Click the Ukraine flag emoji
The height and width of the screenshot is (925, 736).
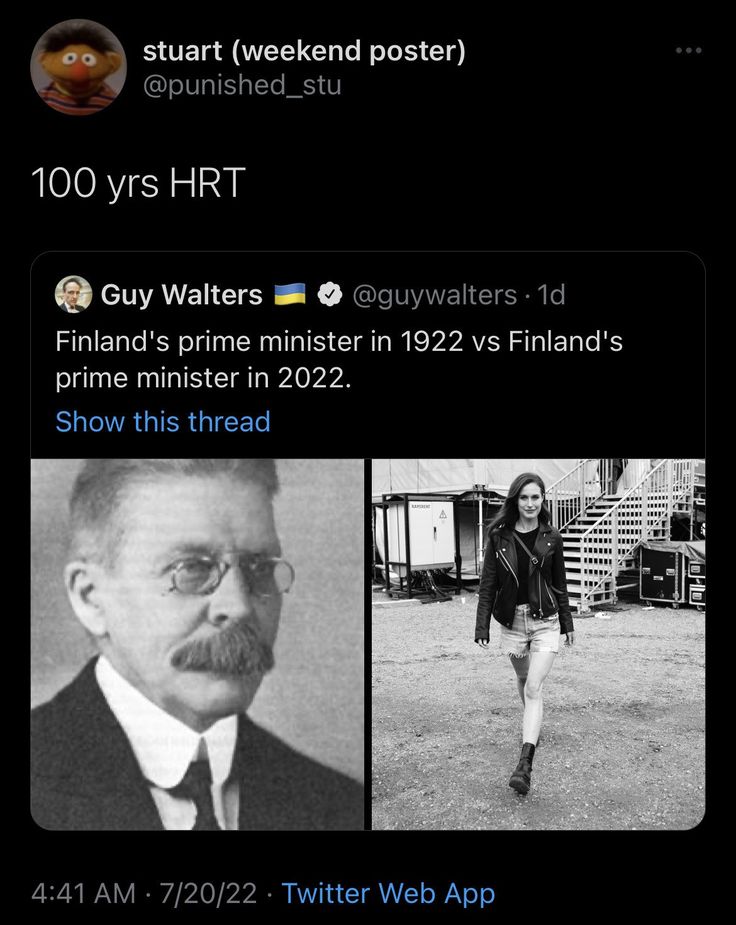pos(290,294)
